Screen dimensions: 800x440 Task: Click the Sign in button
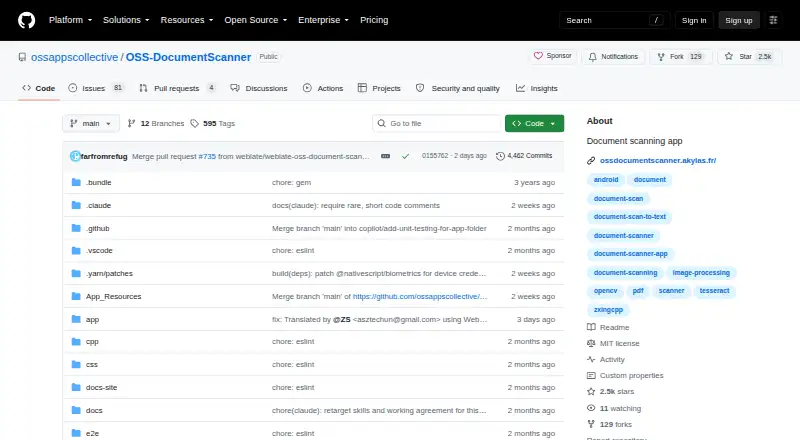pyautogui.click(x=694, y=20)
